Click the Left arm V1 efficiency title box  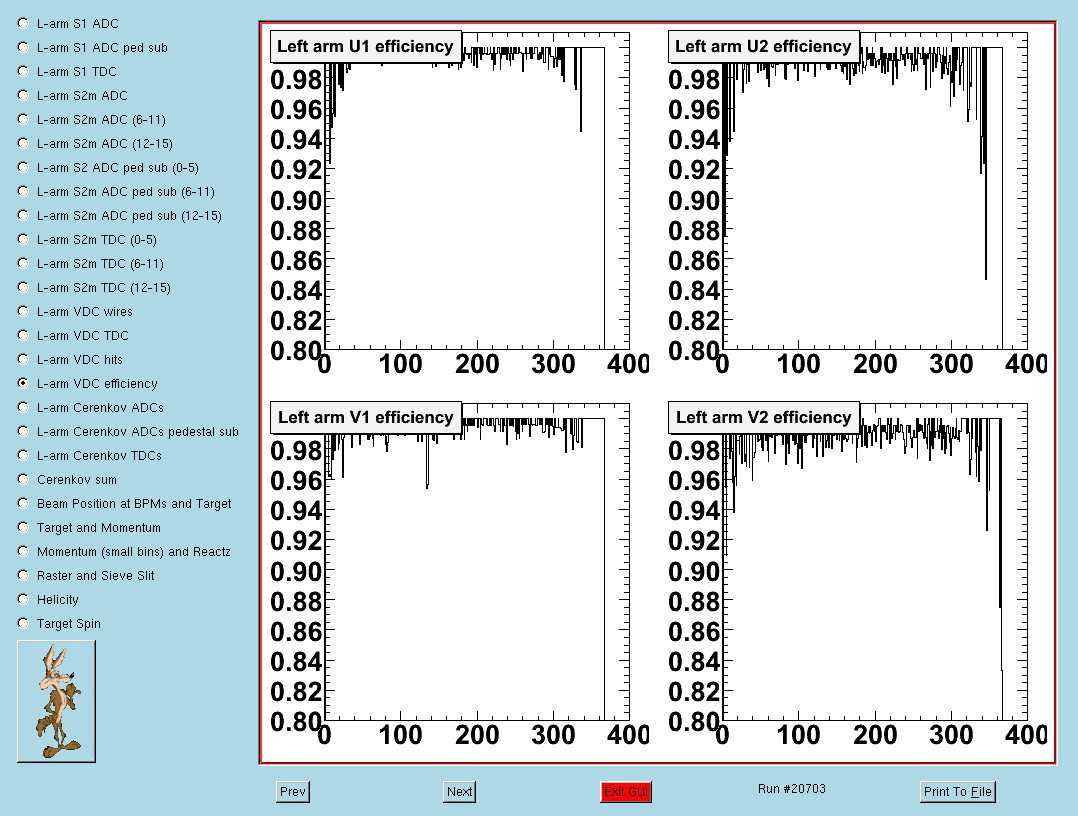365,418
